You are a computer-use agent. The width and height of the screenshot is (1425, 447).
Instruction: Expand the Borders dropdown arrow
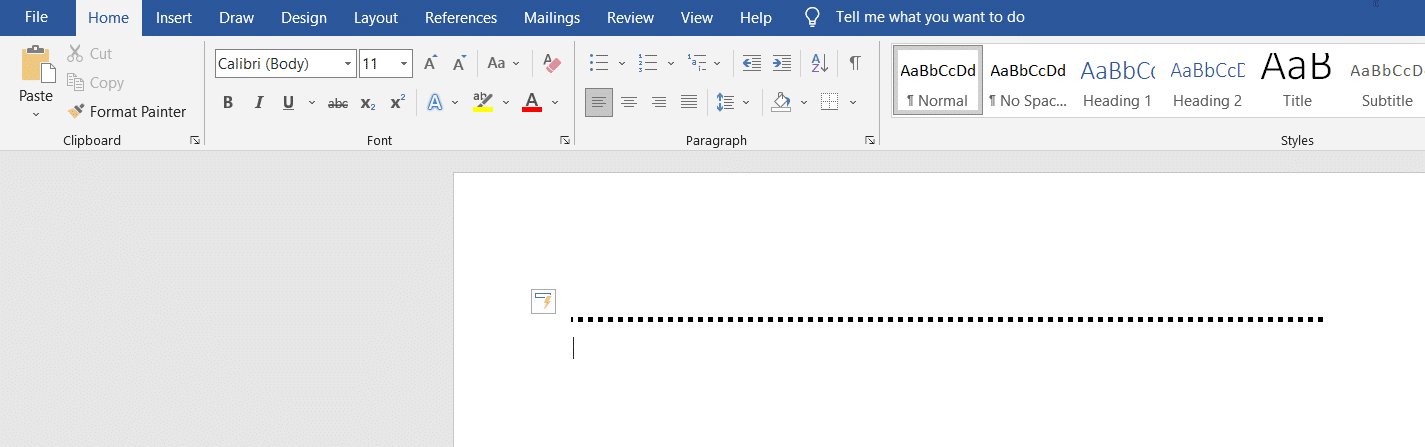[x=853, y=102]
